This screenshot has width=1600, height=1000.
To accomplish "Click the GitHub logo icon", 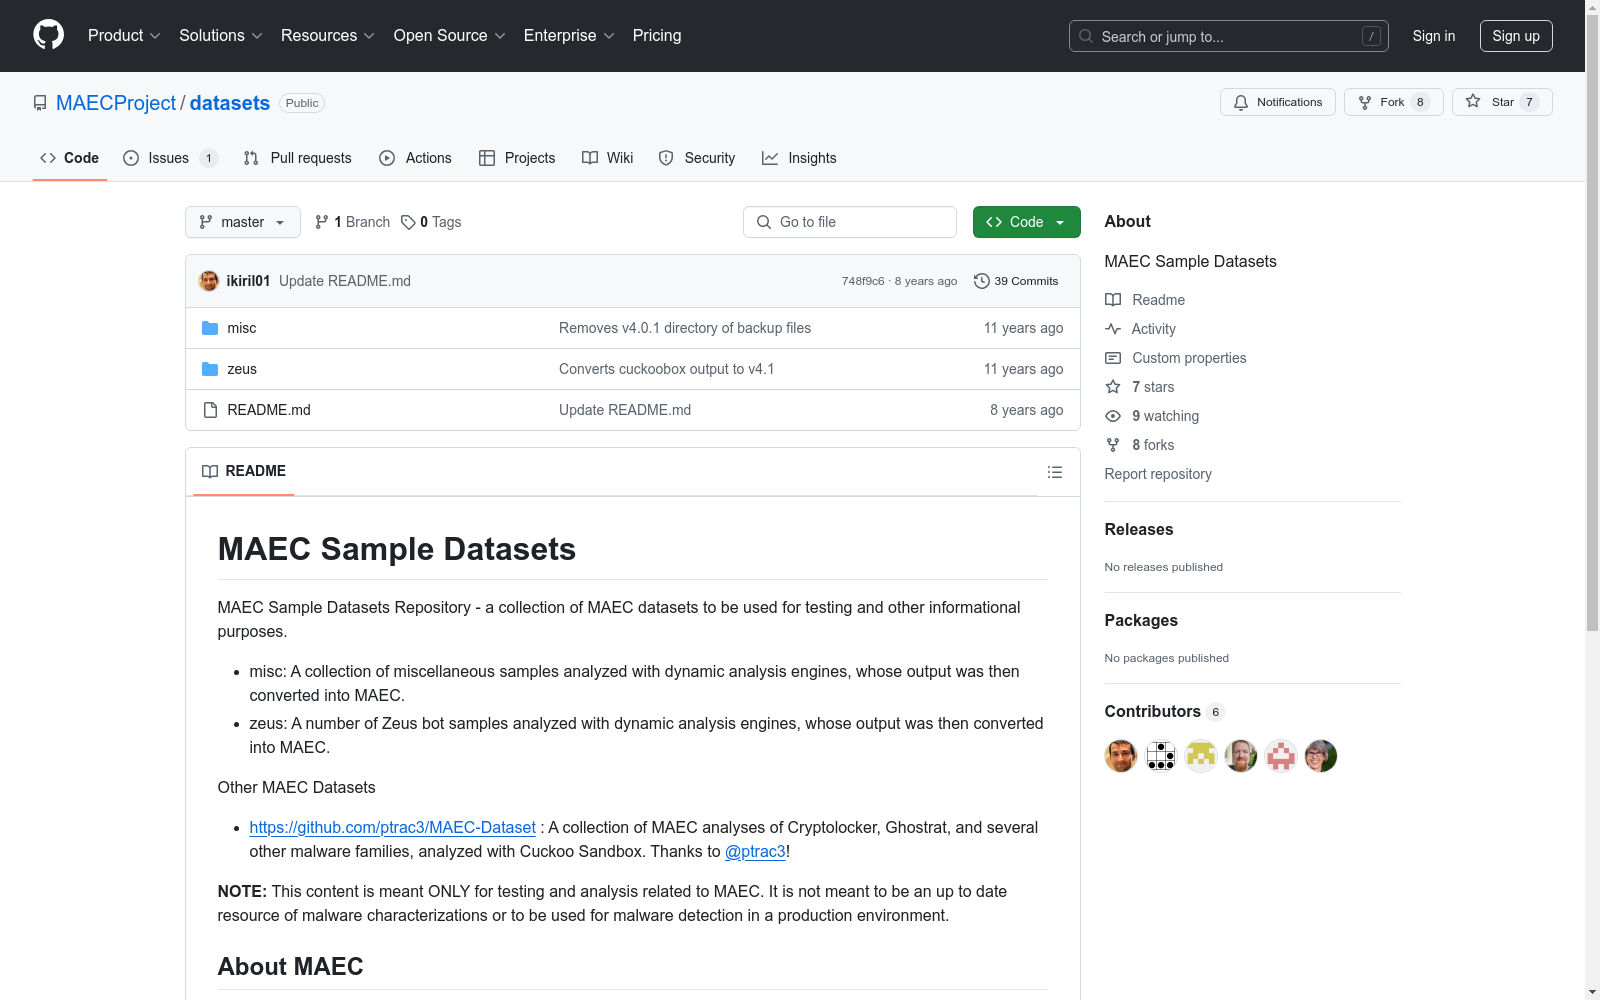I will (x=48, y=35).
